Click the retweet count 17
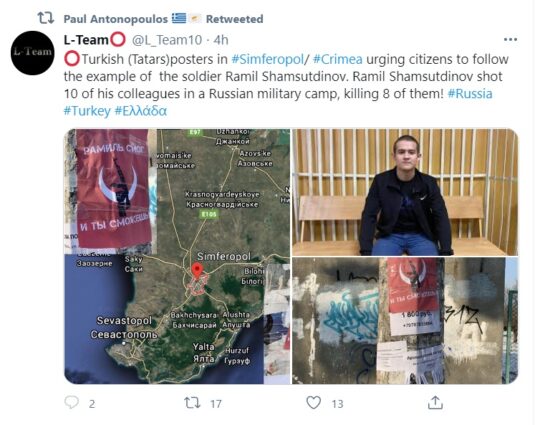 point(216,404)
